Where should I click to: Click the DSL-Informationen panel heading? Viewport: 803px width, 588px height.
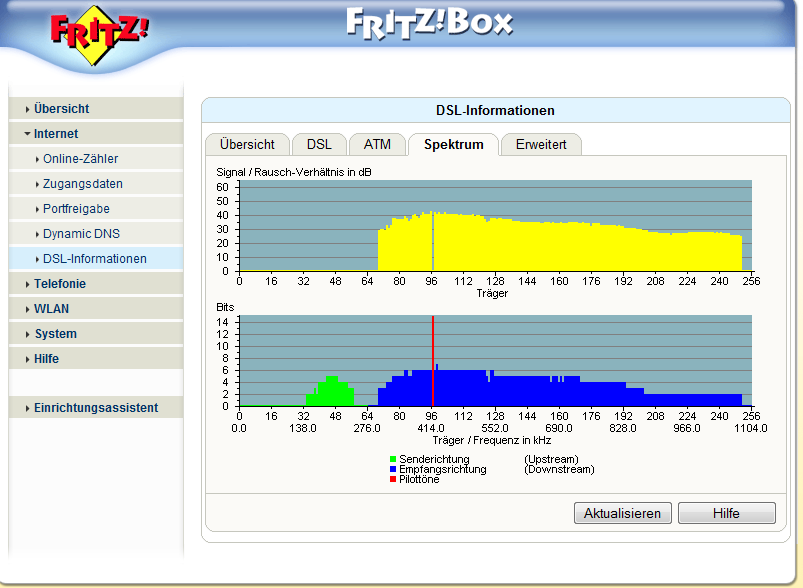[495, 111]
